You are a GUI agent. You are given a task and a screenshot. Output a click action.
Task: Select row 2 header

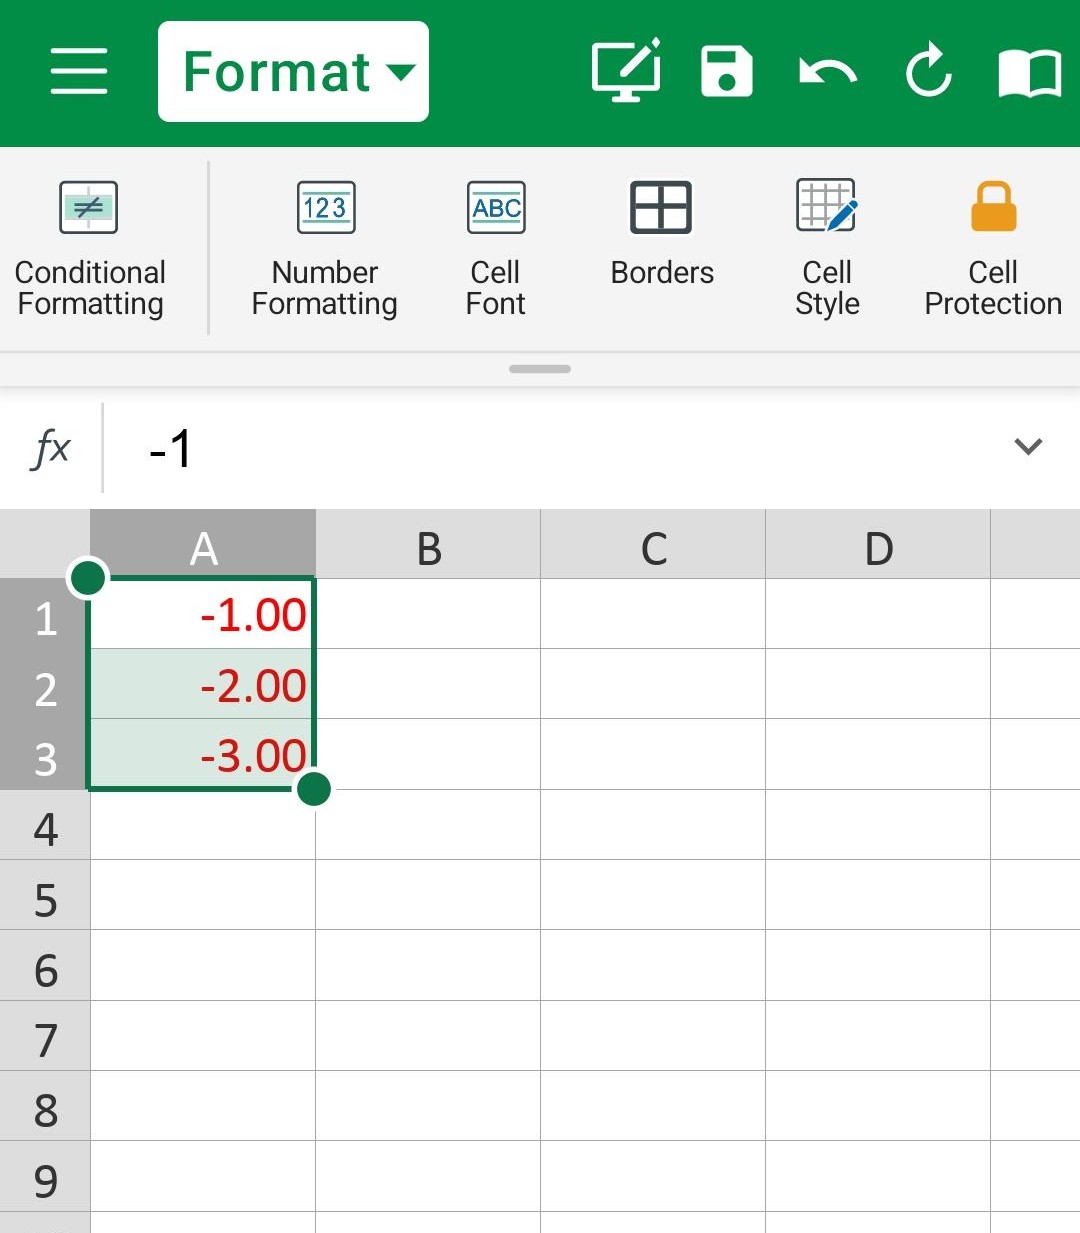click(45, 684)
